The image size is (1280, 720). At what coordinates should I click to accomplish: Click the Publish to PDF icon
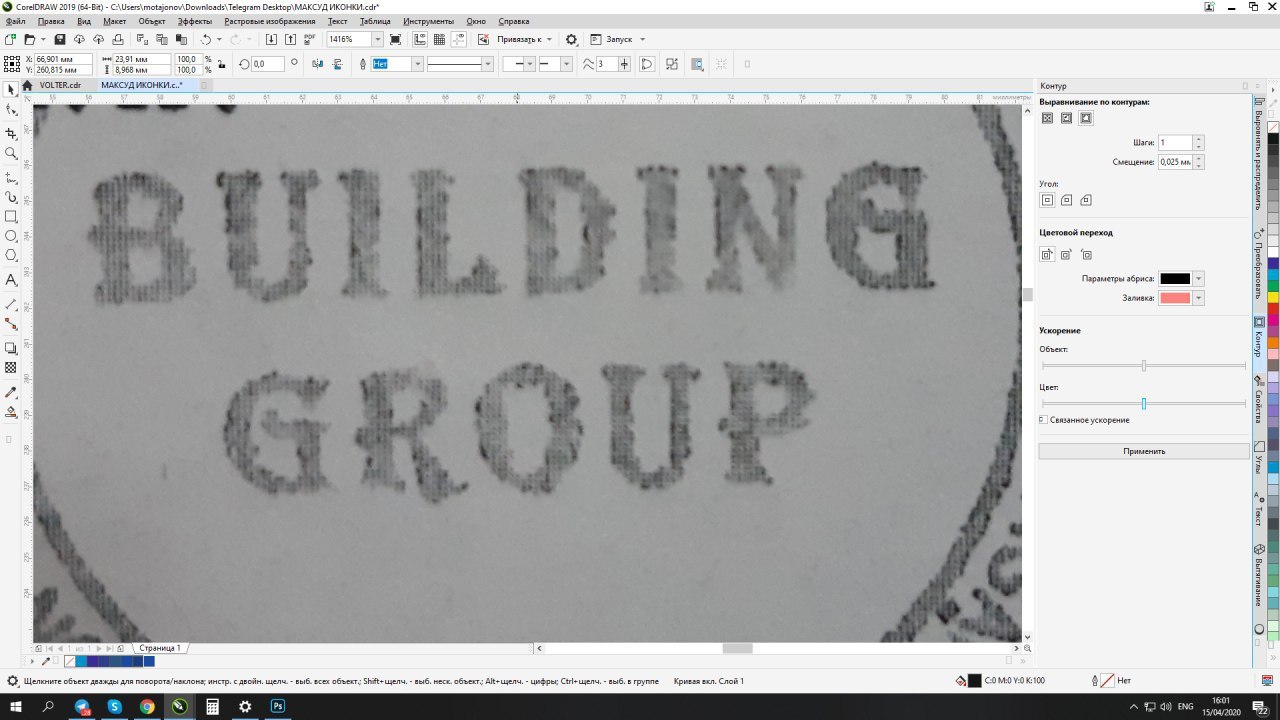[x=310, y=39]
